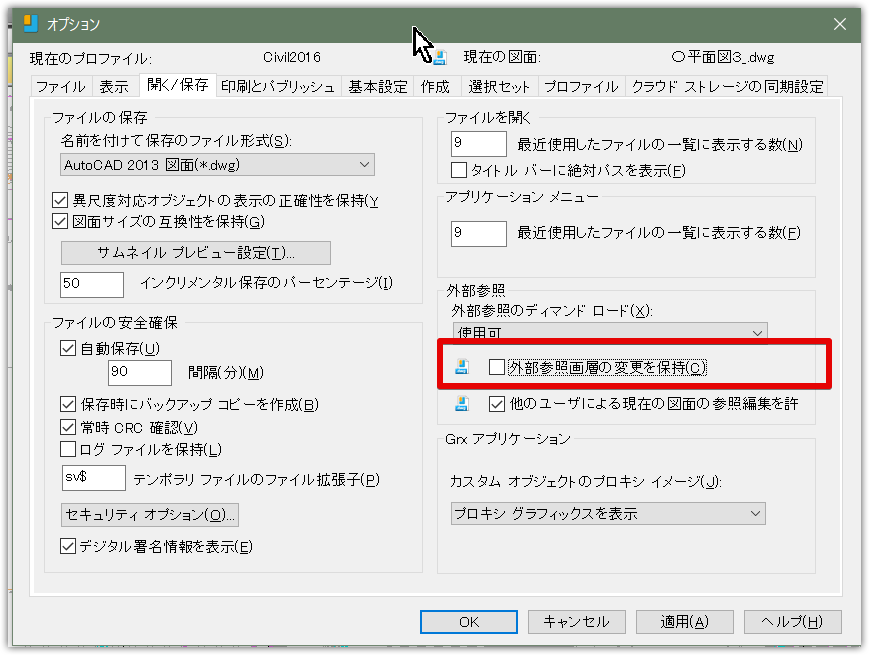Enable タイトル バーに絶対パスを表示 checkbox
The height and width of the screenshot is (655, 869).
tap(459, 170)
